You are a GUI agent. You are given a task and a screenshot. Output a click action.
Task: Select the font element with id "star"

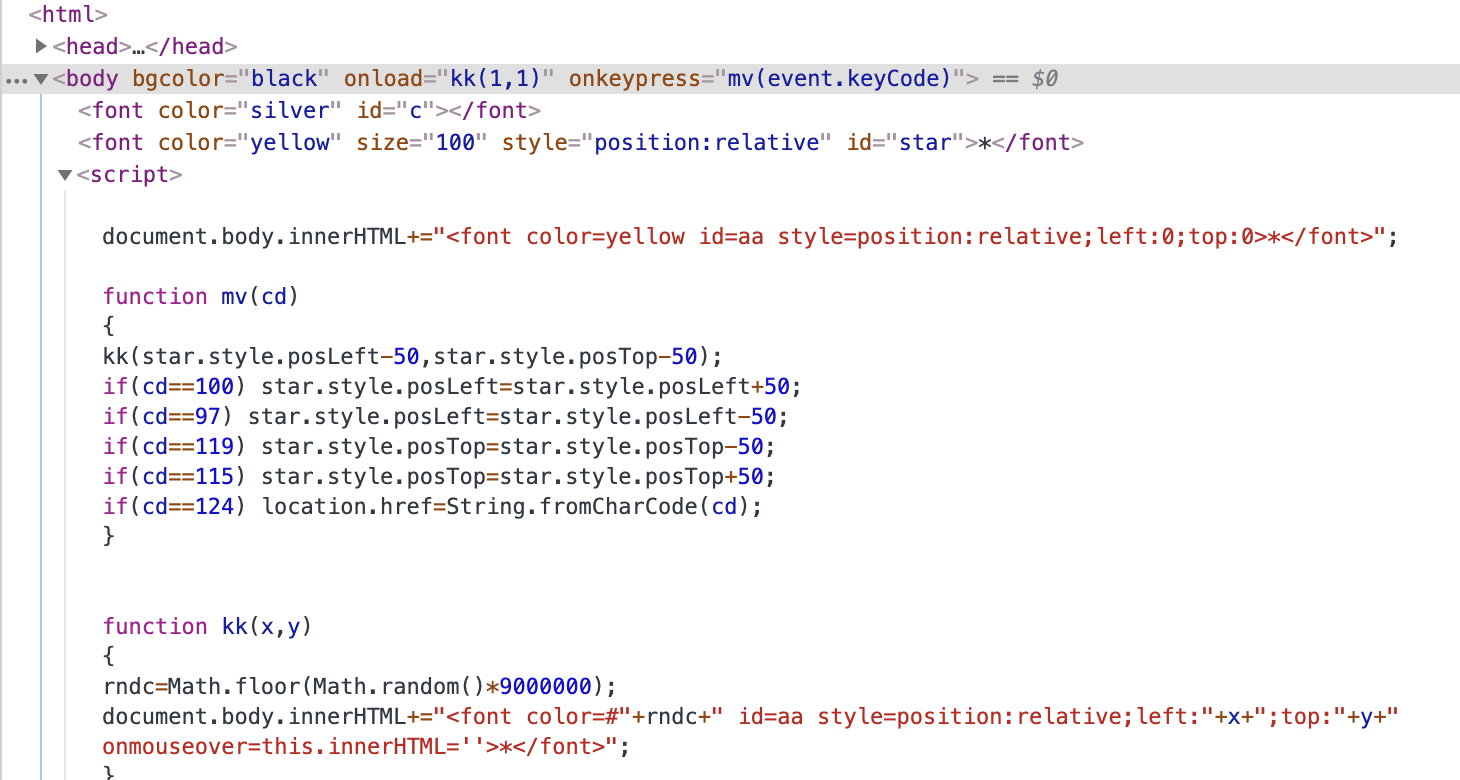[x=581, y=142]
